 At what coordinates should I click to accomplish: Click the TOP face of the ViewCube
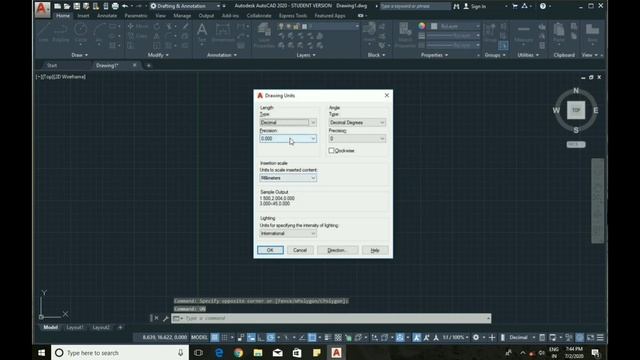[576, 110]
